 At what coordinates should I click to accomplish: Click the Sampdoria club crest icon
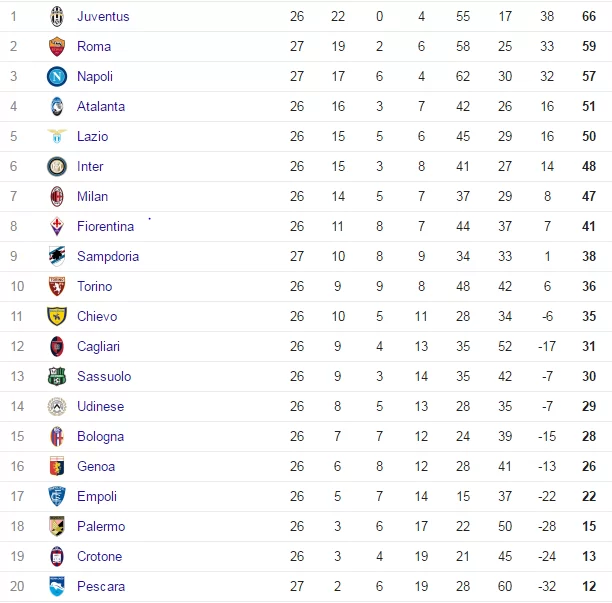click(x=56, y=256)
